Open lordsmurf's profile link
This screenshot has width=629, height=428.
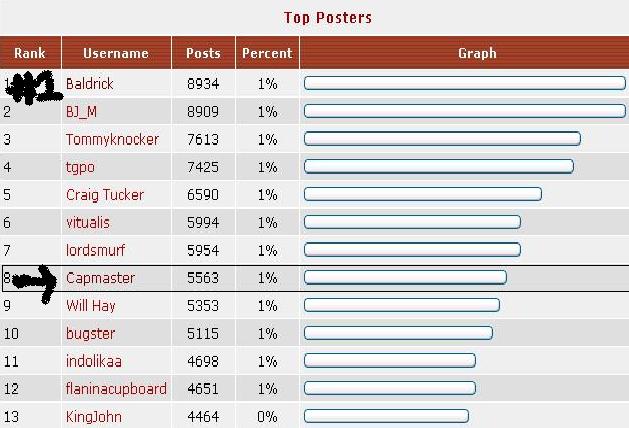coord(95,250)
